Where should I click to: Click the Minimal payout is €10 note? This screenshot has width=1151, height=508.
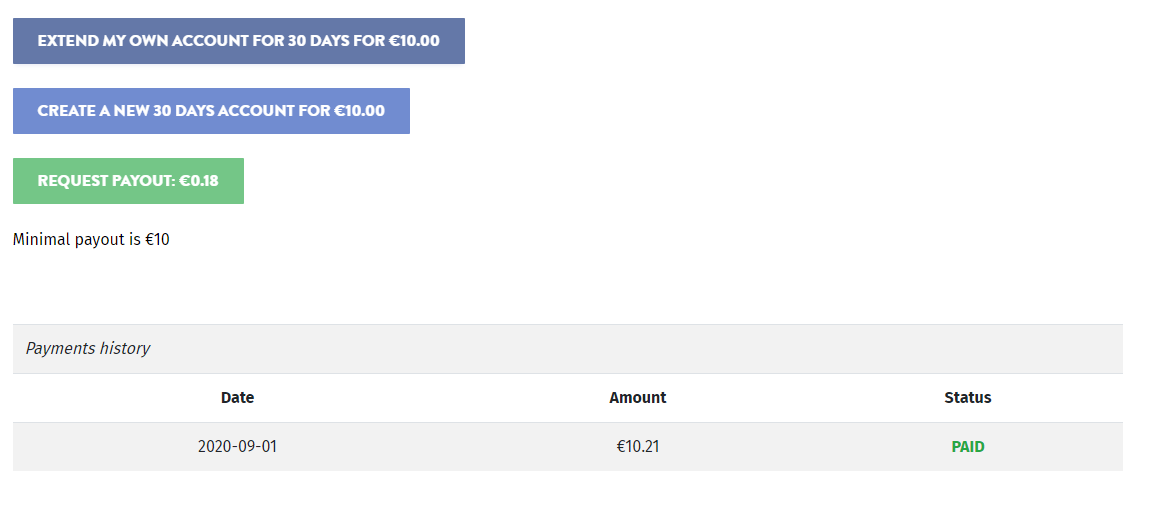[91, 240]
